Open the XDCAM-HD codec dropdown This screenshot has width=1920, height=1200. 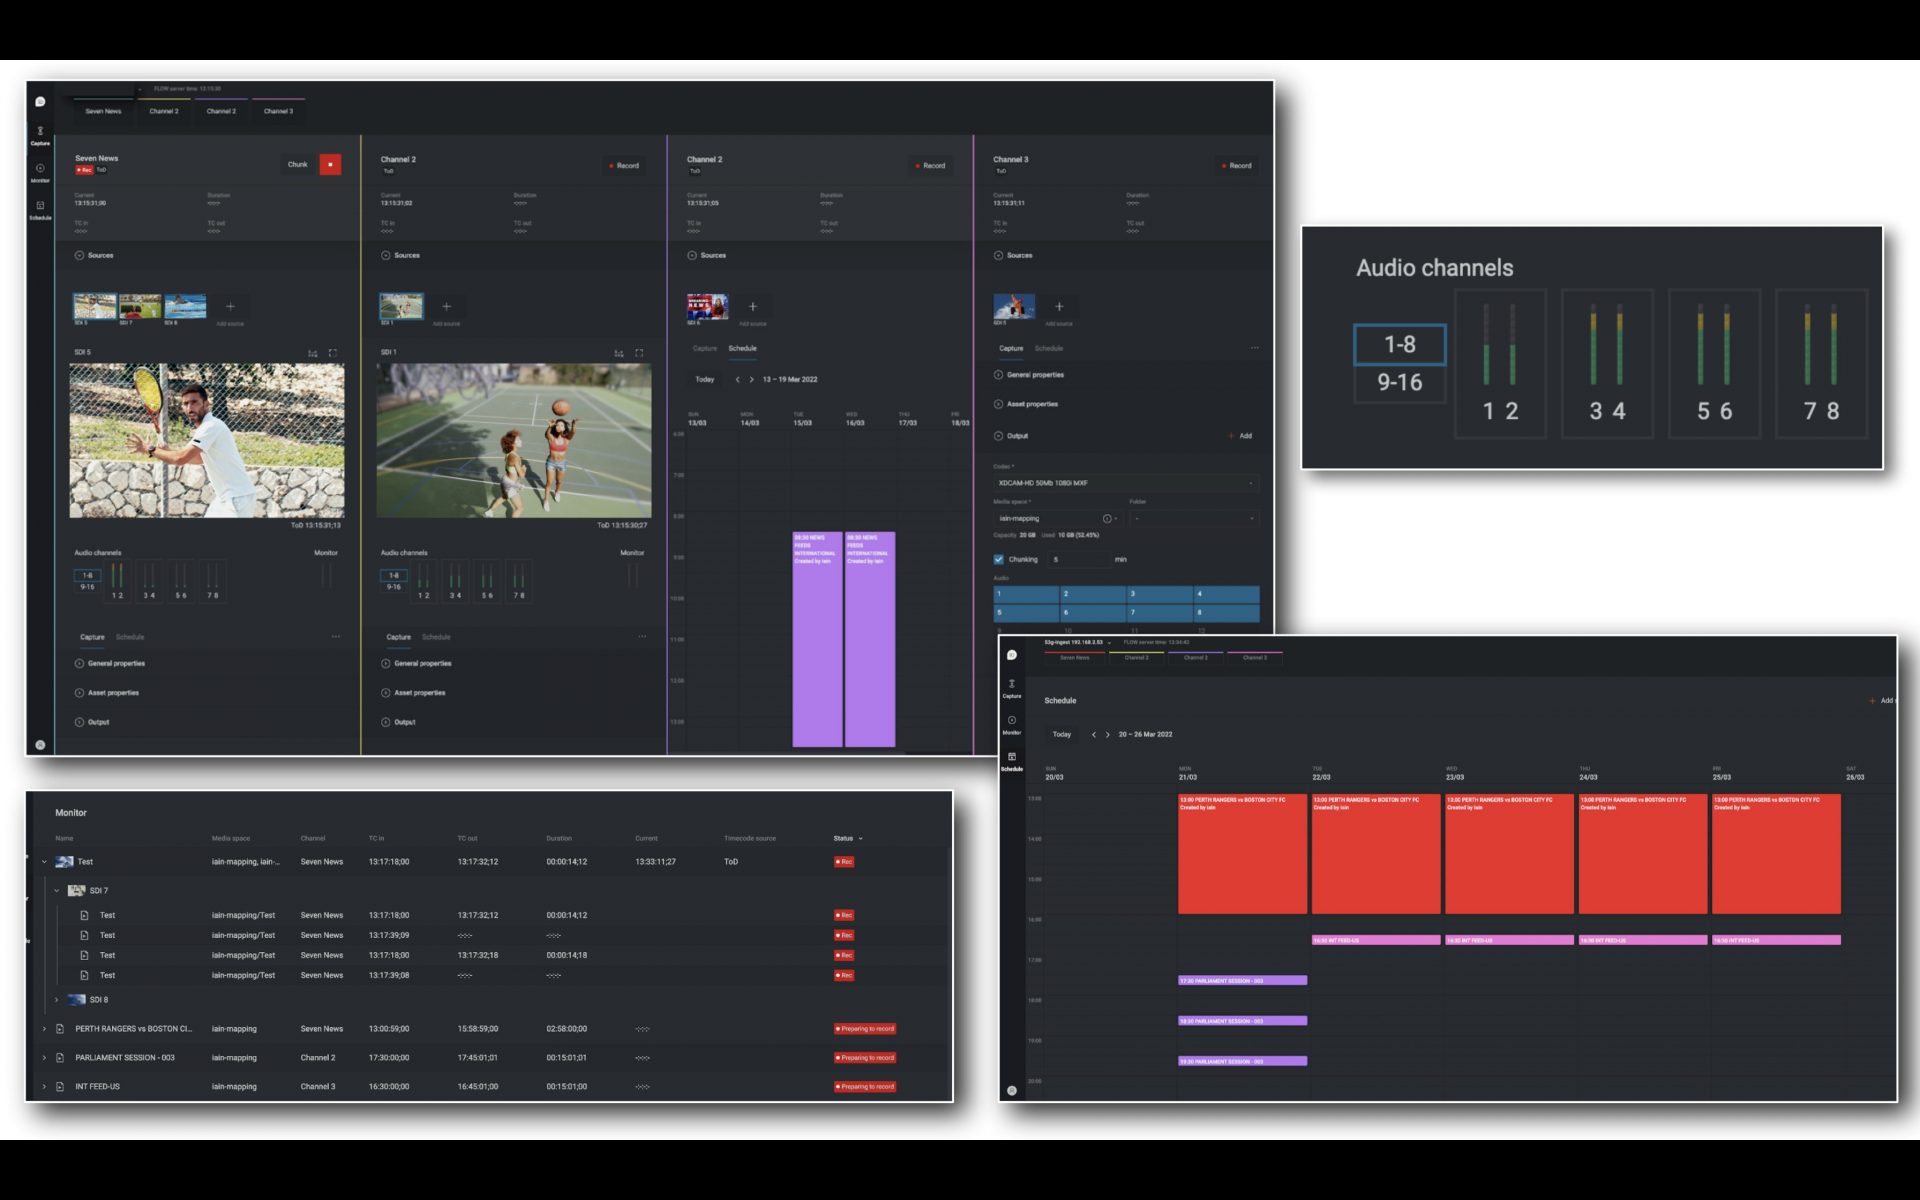click(x=1125, y=483)
